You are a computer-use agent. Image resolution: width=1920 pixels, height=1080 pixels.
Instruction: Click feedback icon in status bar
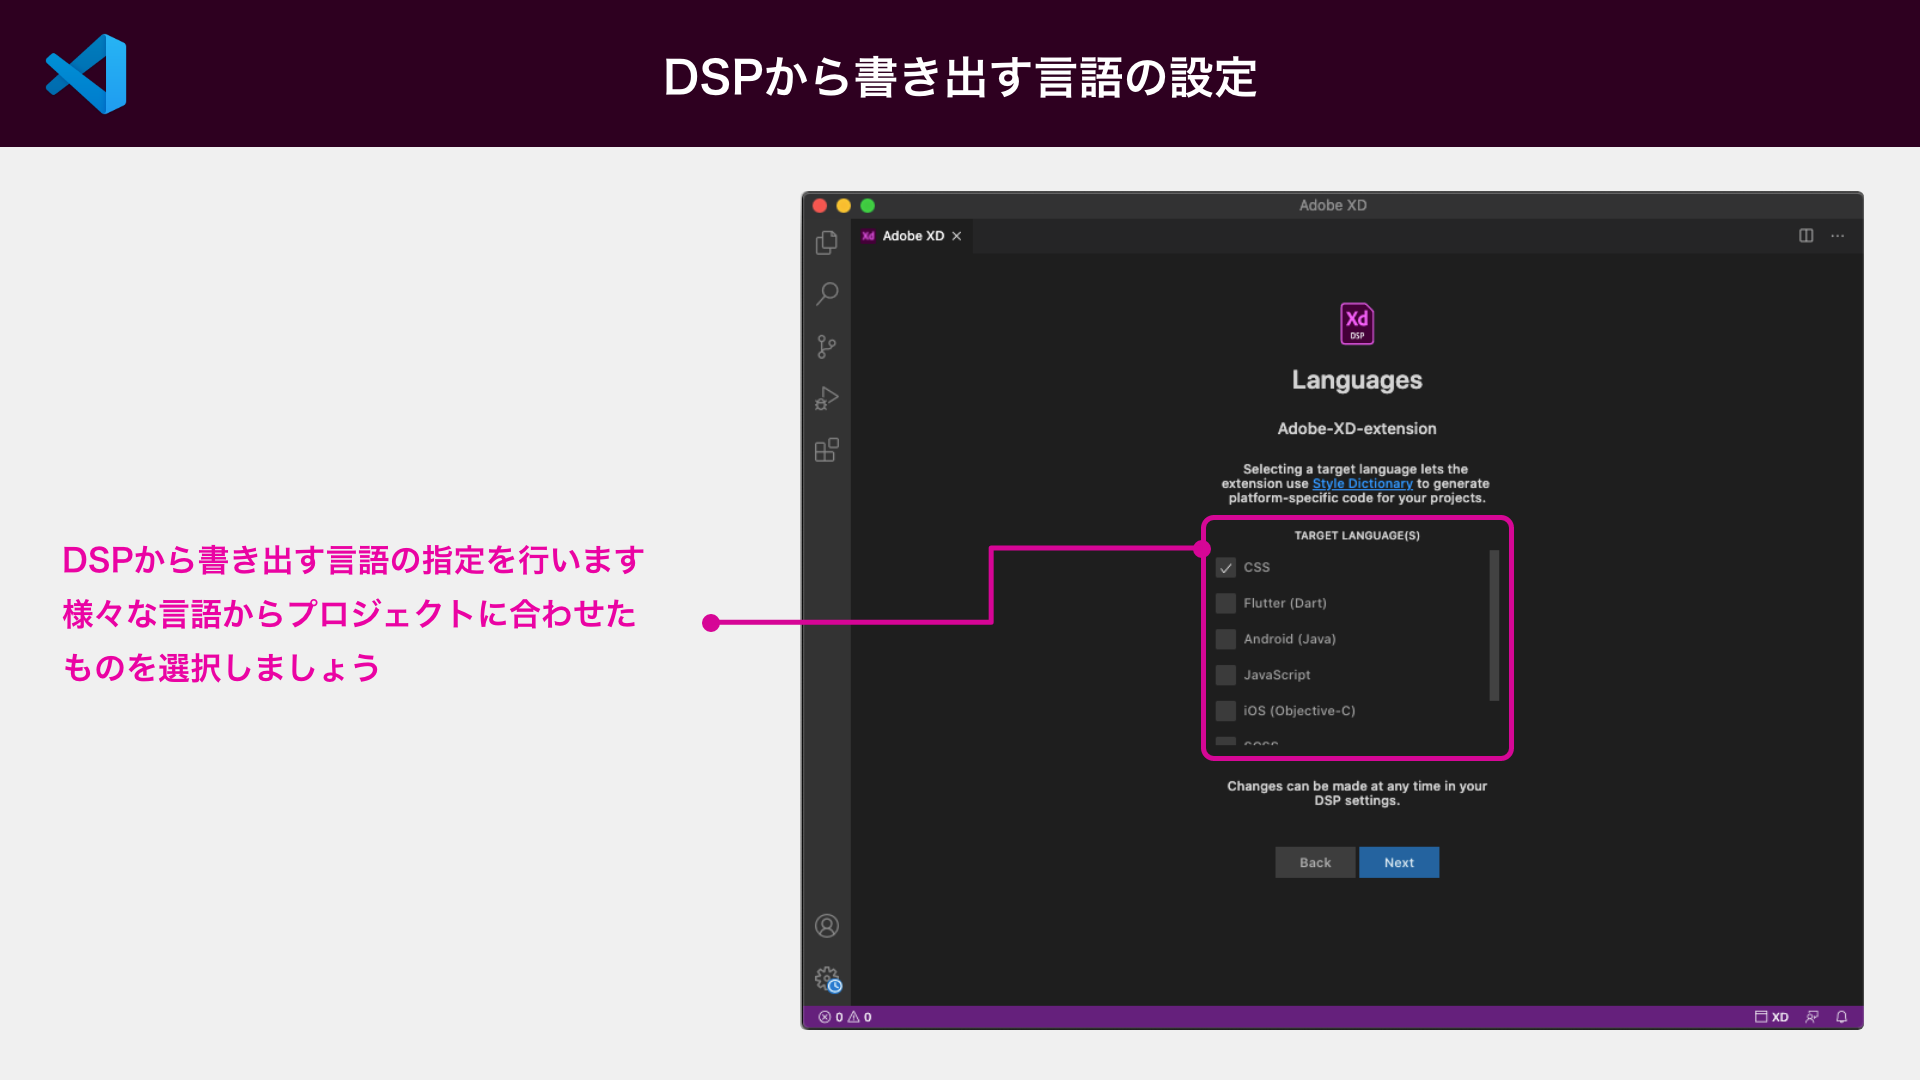coord(1811,1017)
